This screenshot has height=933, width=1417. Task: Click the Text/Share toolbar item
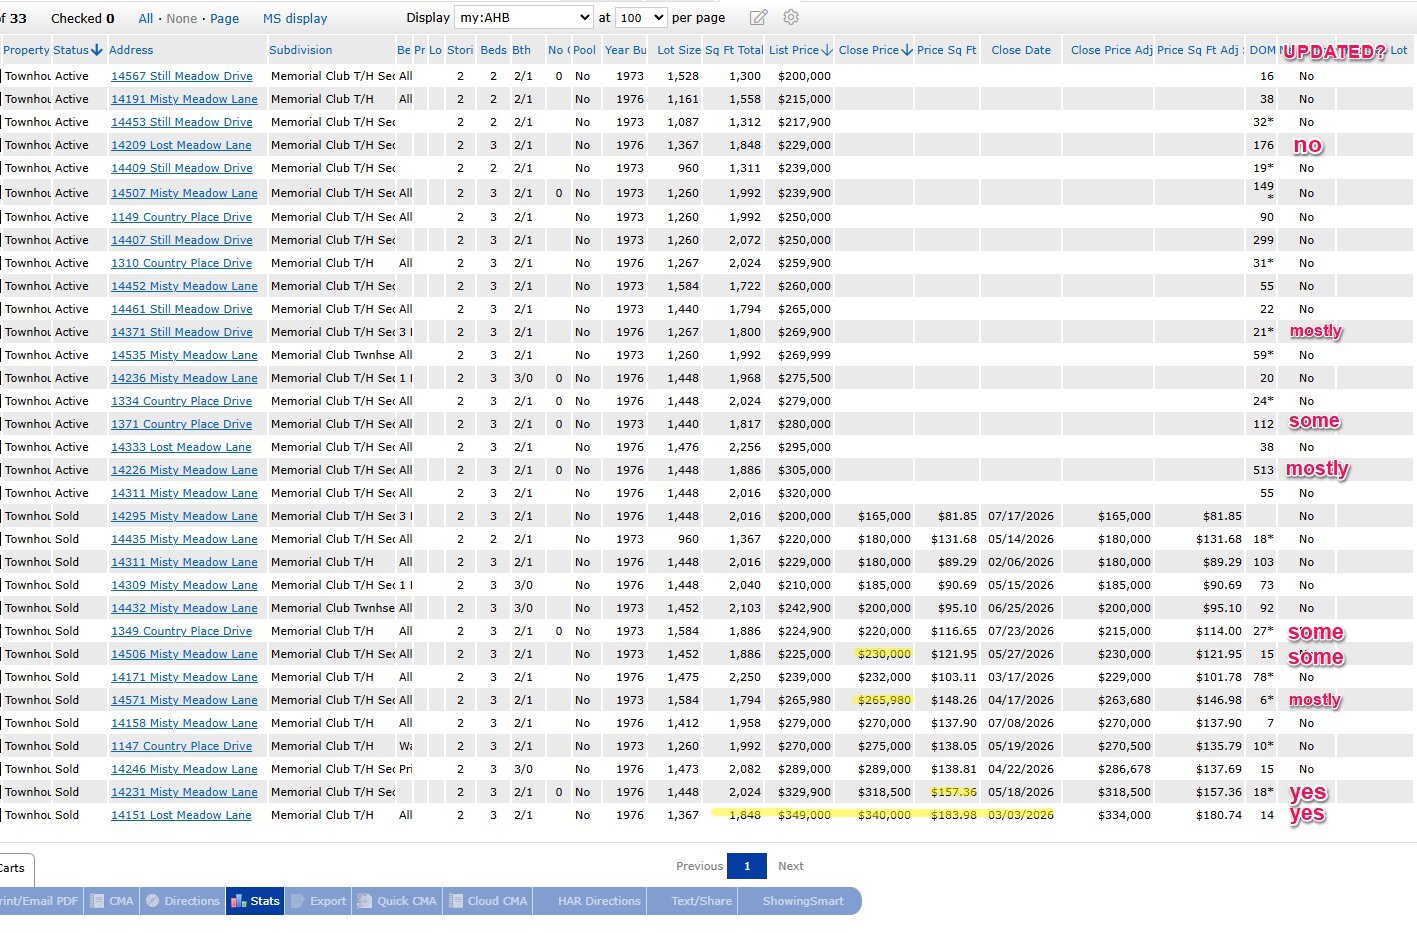(701, 901)
